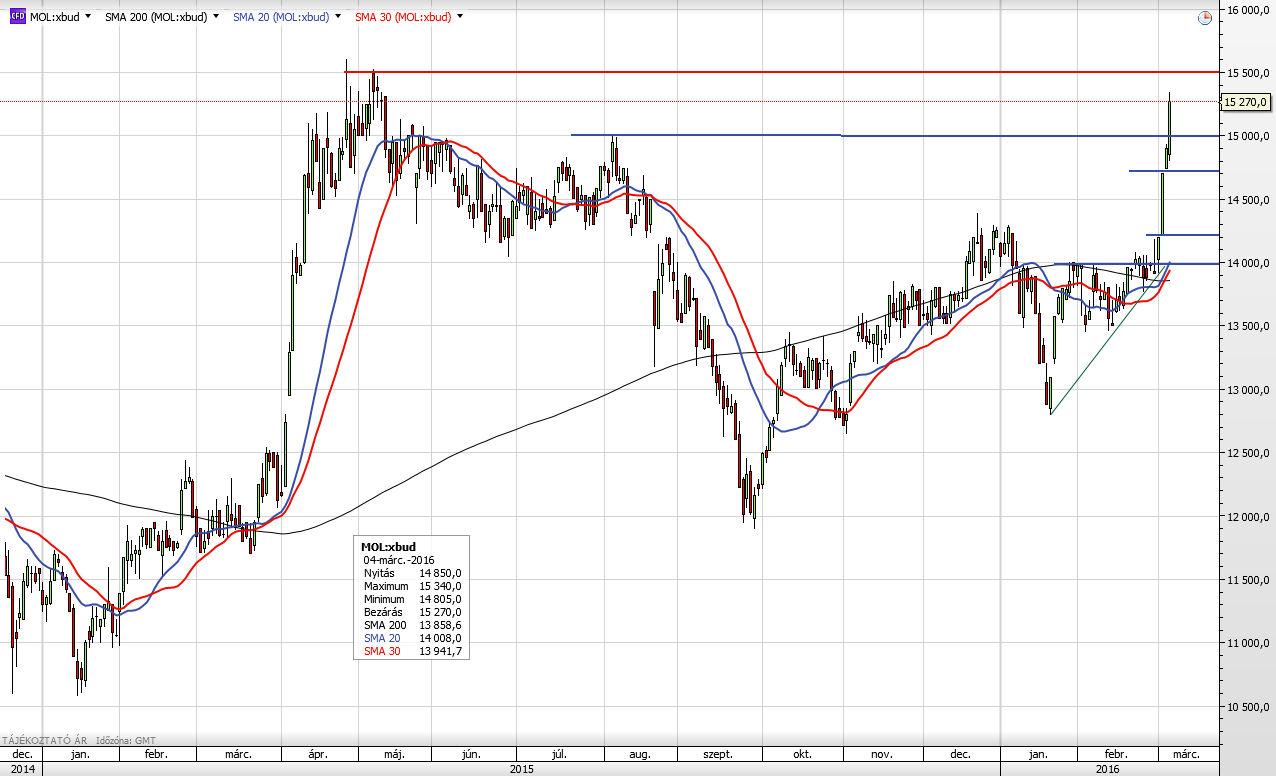1276x776 pixels.
Task: Open the red SMA 30 (MOL:xbud) dropdown
Action: pos(460,18)
